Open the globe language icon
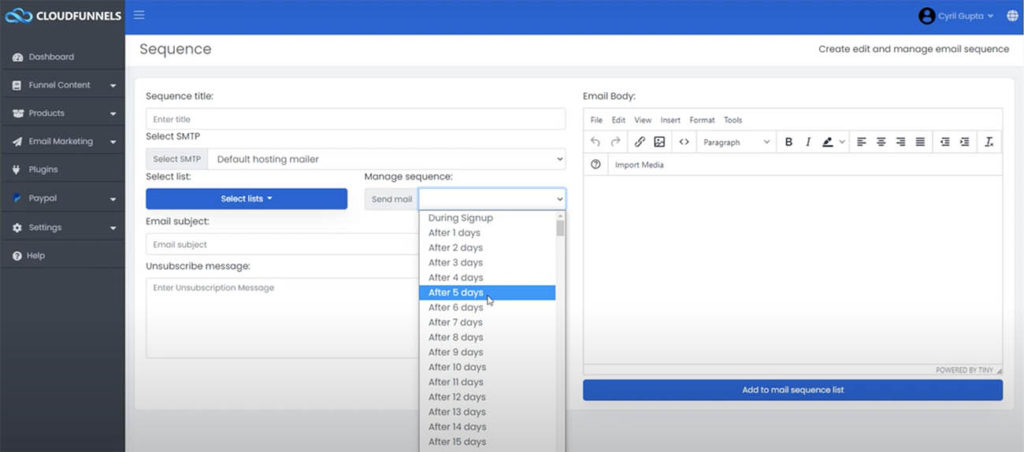 [x=1012, y=16]
